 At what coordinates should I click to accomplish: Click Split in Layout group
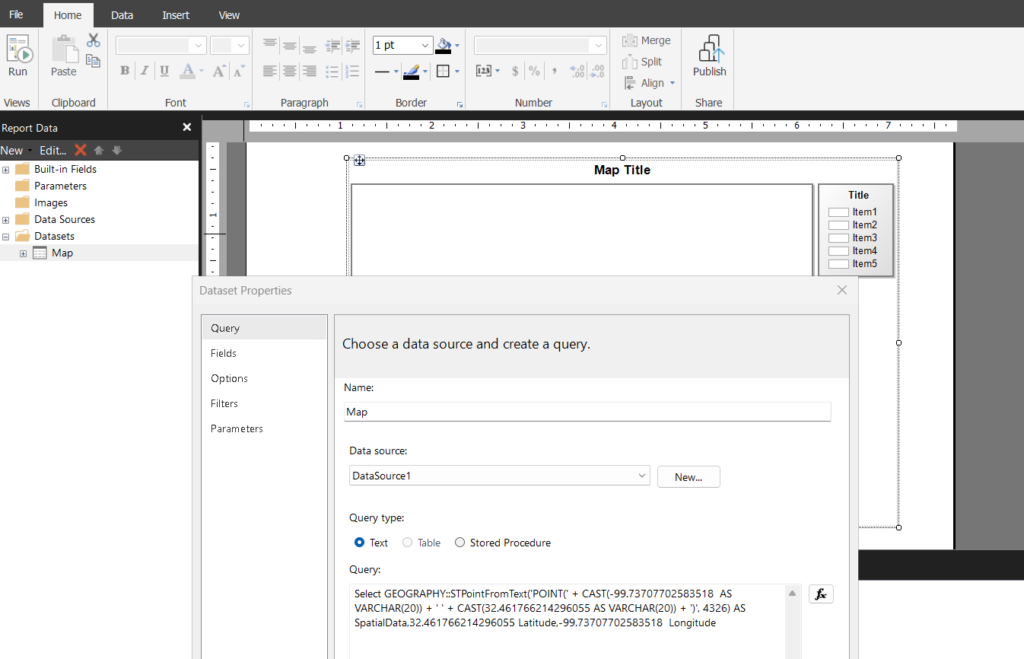[643, 61]
